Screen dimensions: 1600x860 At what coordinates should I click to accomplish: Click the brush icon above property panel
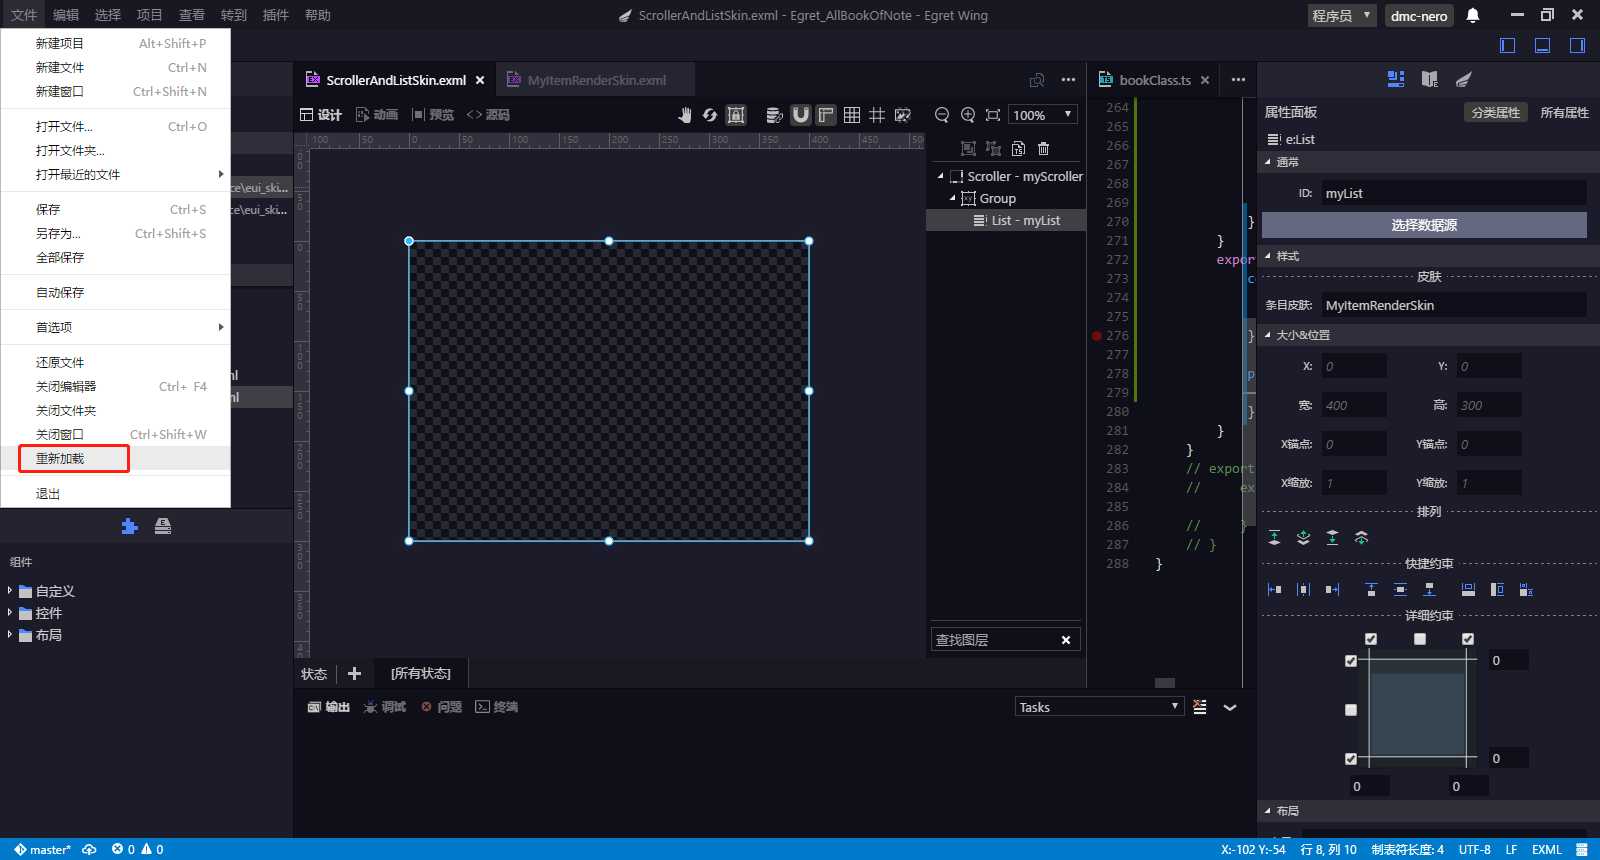click(1463, 79)
